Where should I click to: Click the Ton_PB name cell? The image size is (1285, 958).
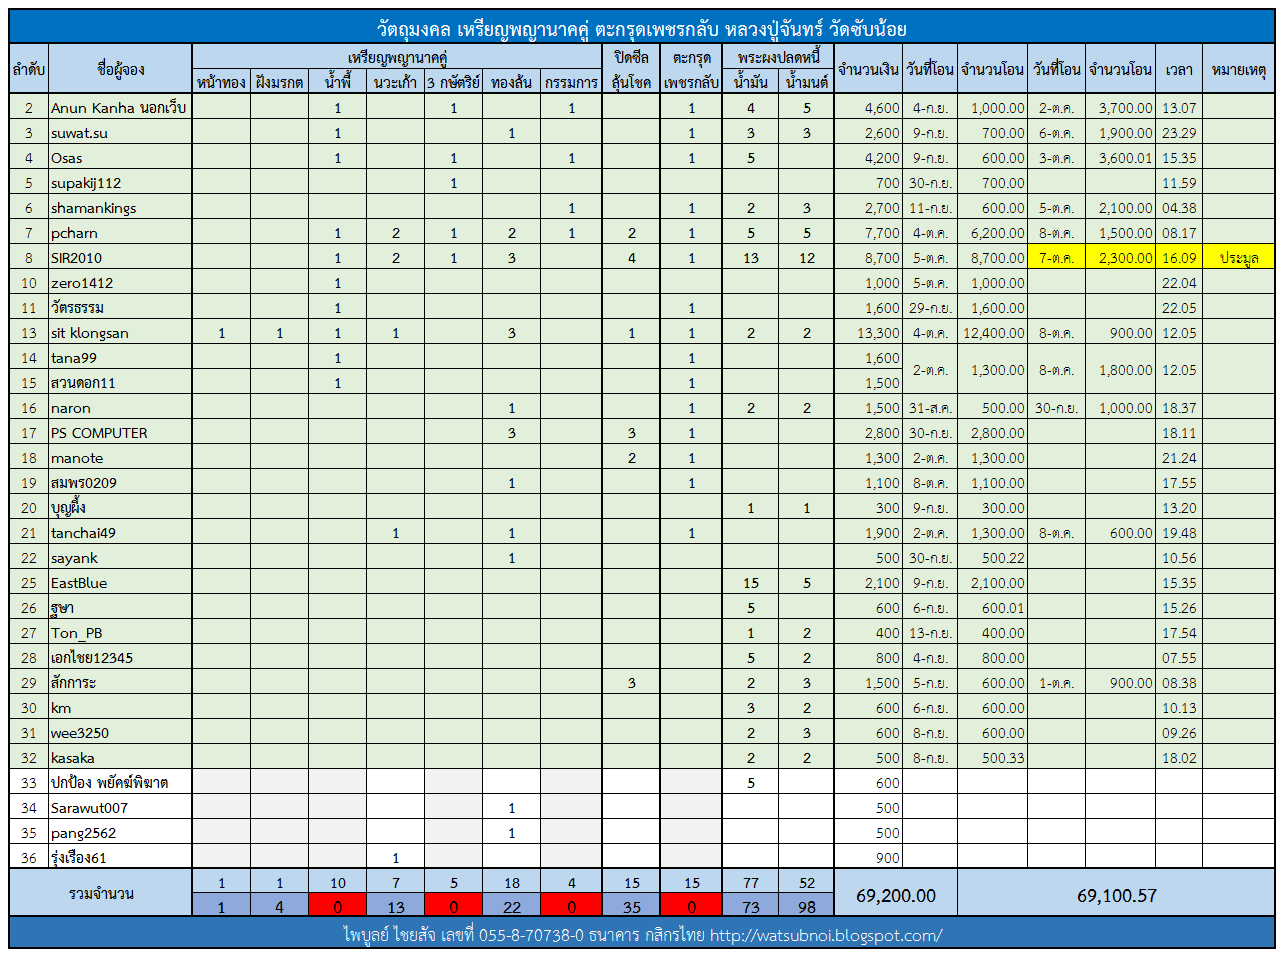pos(120,633)
